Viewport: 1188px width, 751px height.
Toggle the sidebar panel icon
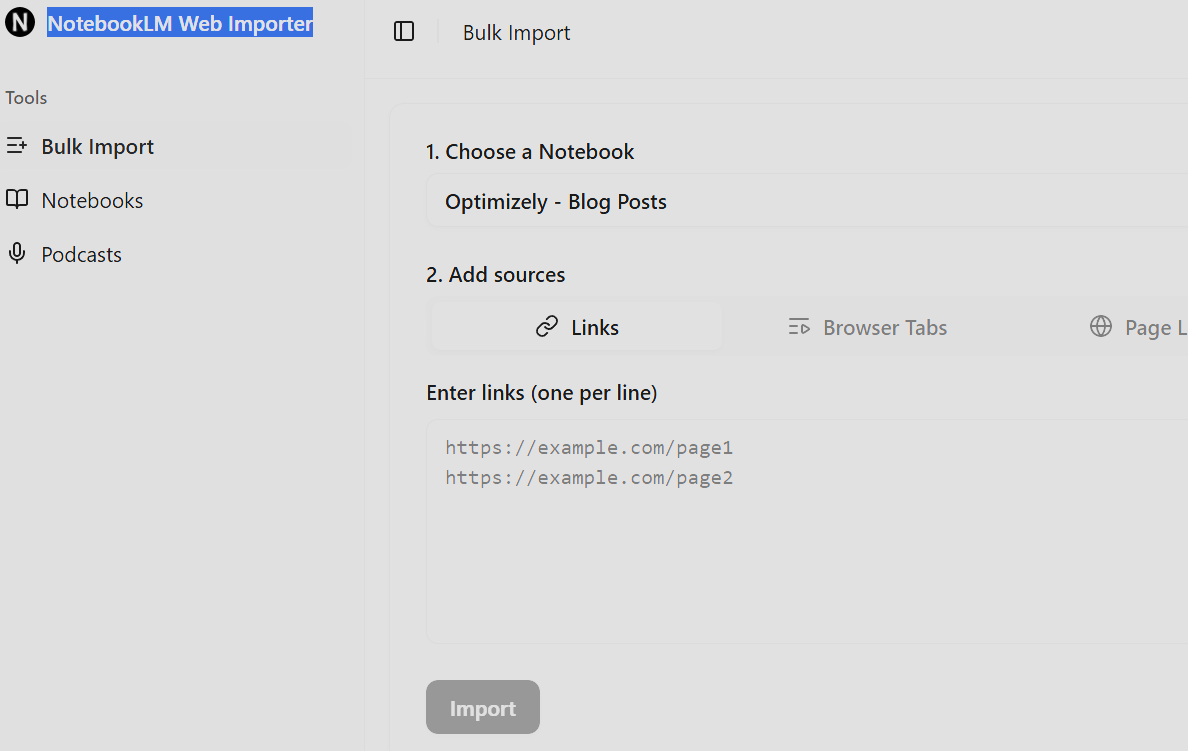tap(404, 32)
